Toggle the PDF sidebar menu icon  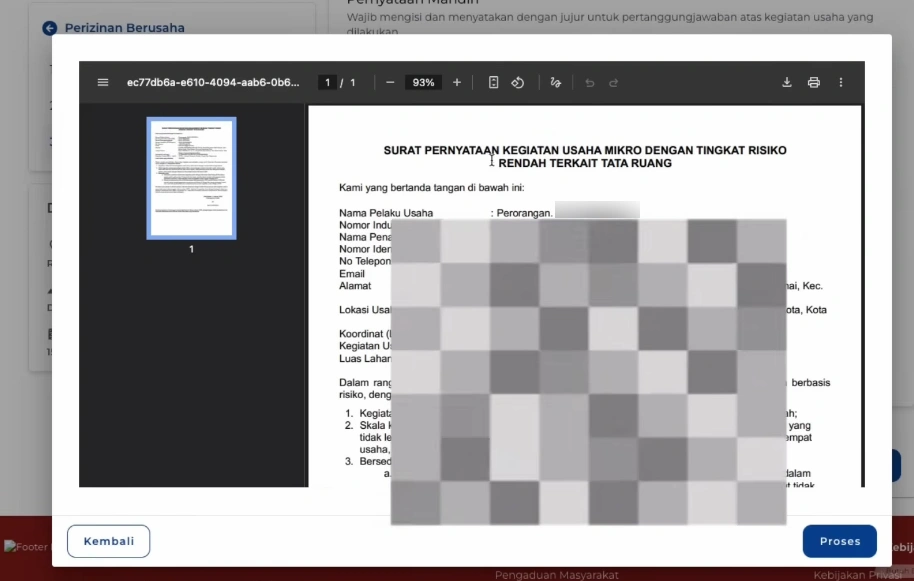tap(103, 83)
